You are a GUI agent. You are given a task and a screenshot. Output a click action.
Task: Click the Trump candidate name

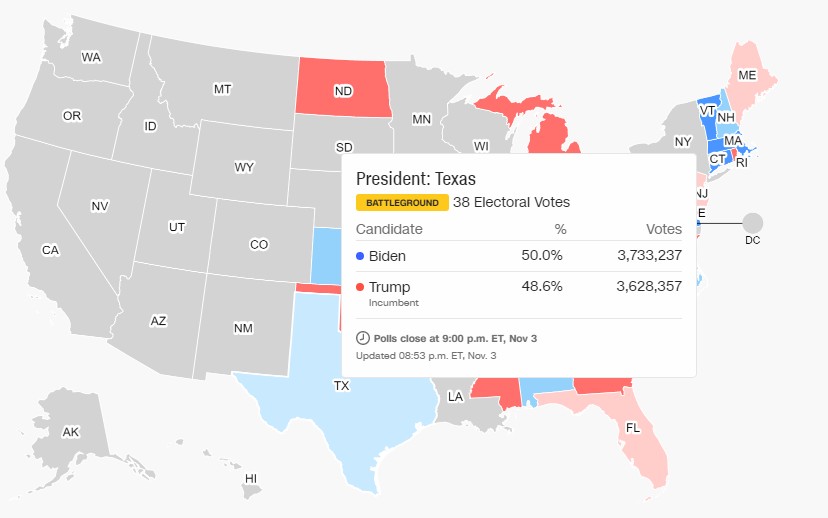[x=390, y=288]
